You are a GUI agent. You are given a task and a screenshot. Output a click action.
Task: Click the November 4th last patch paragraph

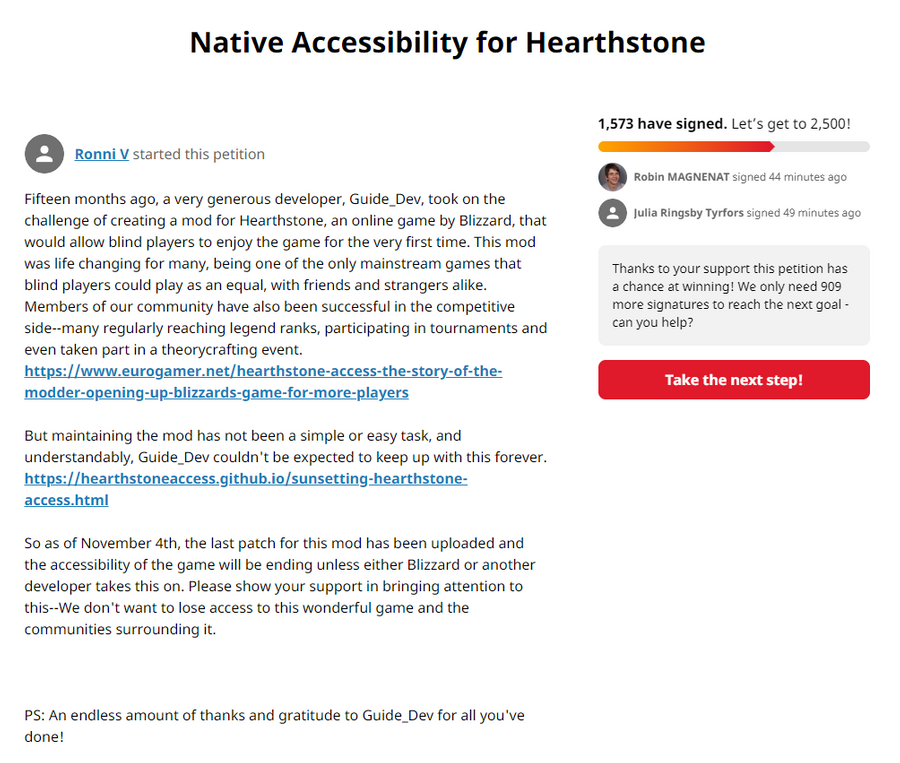(274, 586)
